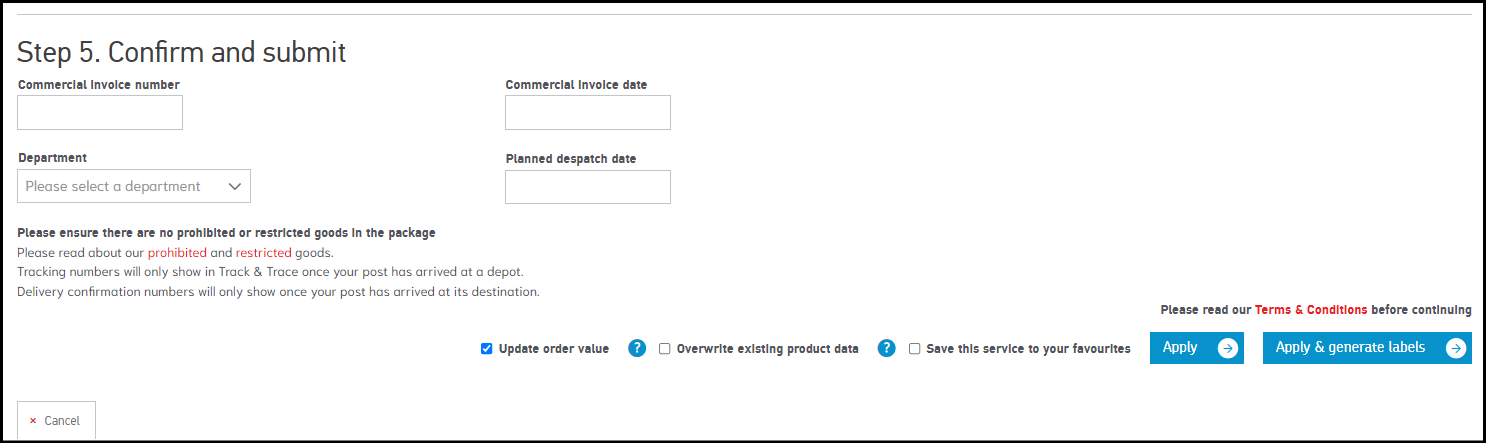1486x443 pixels.
Task: Click into the Commercial invoice date field
Action: coord(587,113)
